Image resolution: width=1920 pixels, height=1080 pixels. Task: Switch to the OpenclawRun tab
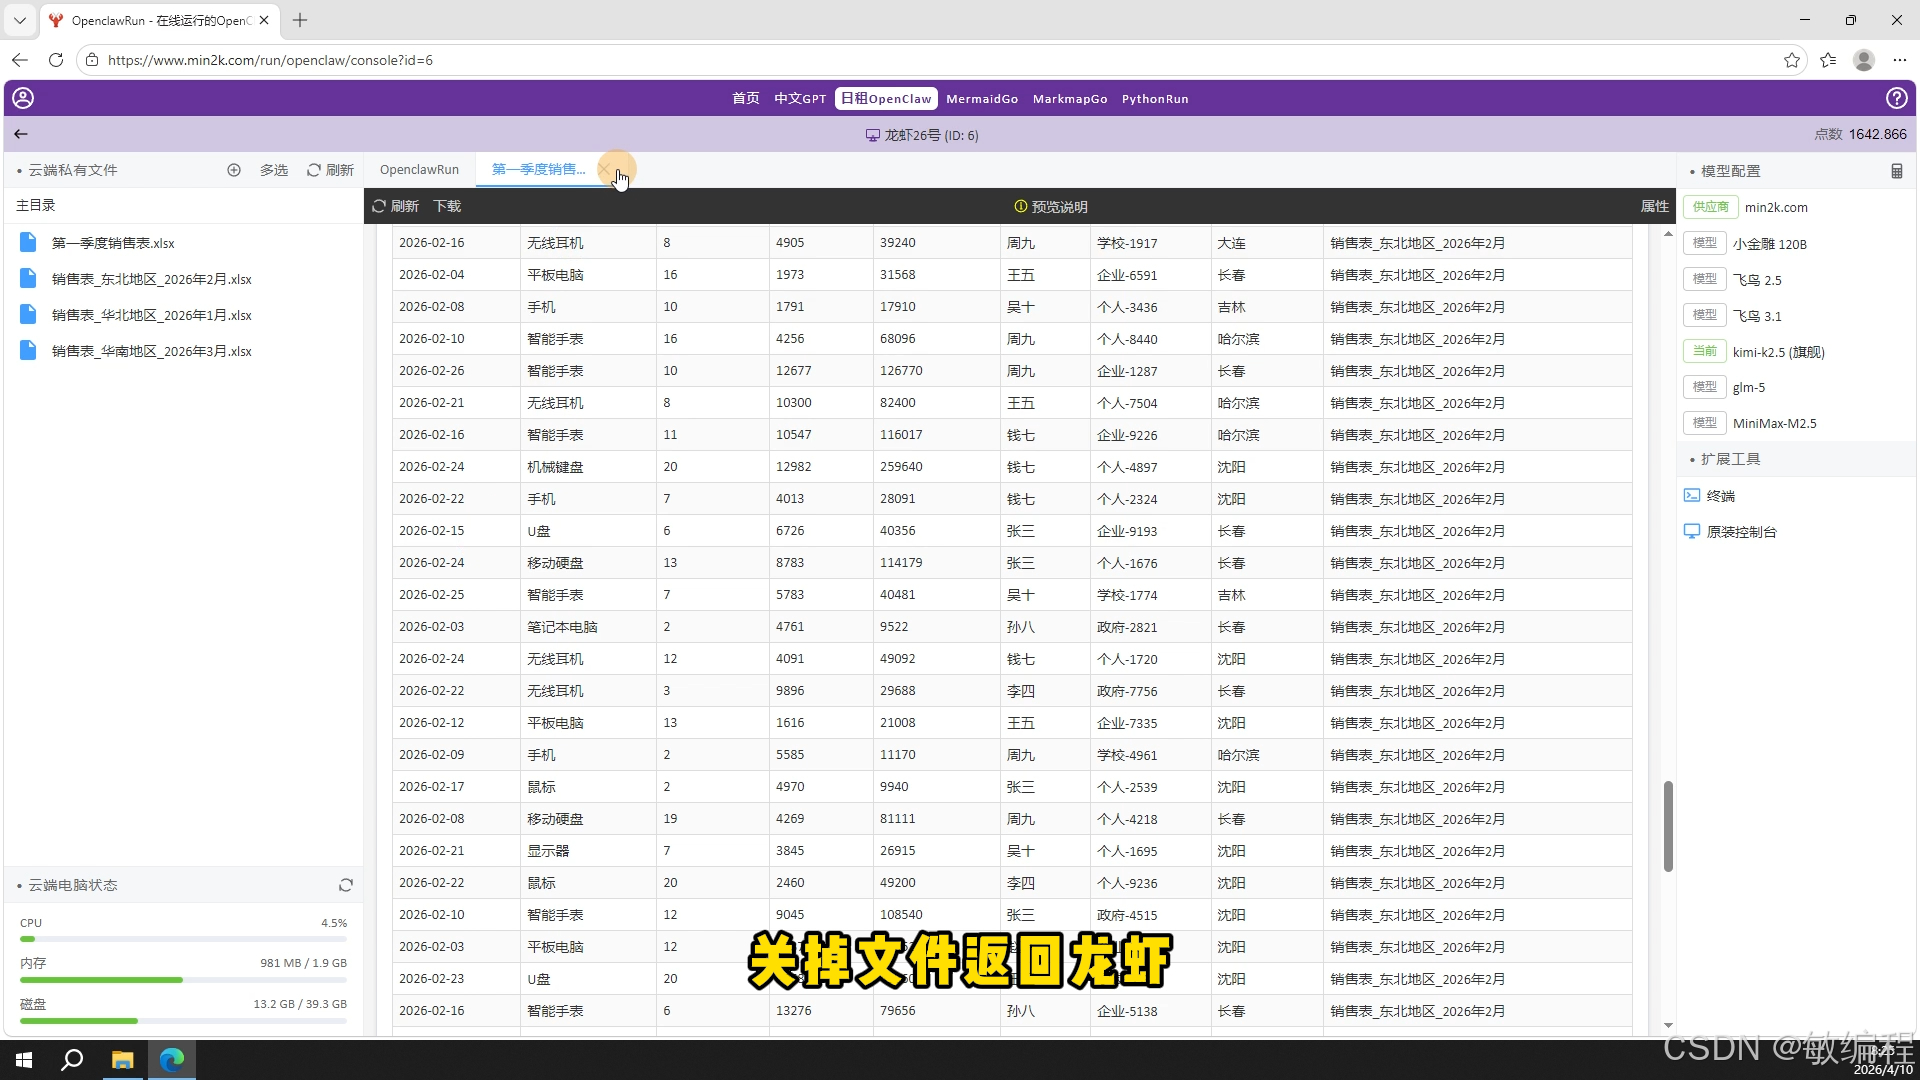point(419,170)
